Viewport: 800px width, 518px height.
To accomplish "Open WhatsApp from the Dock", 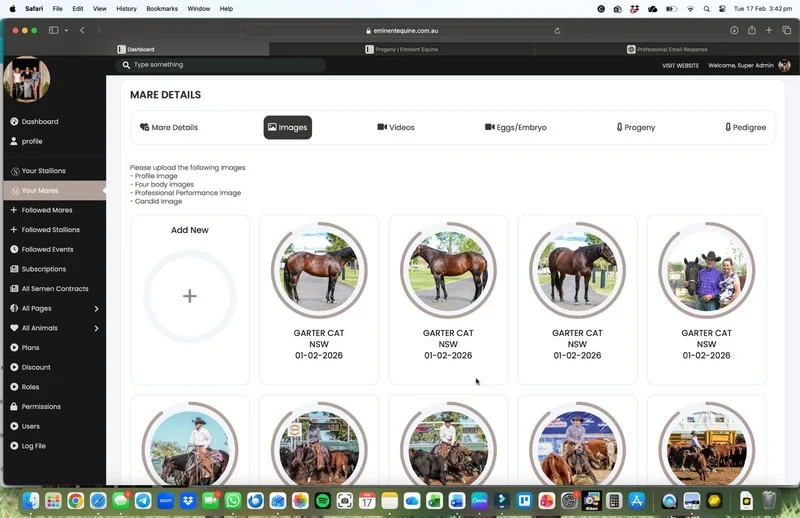I will (x=233, y=501).
